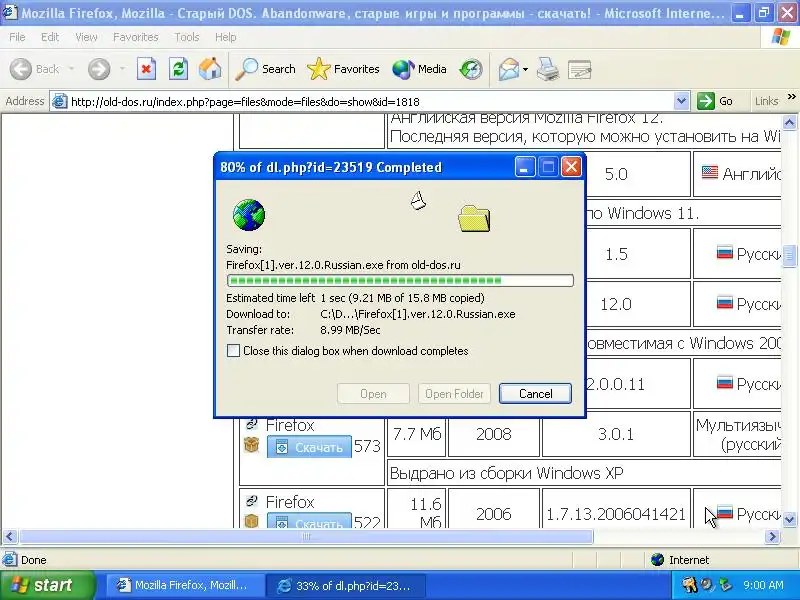
Task: Click Скачать button with count 573
Action: [x=309, y=447]
